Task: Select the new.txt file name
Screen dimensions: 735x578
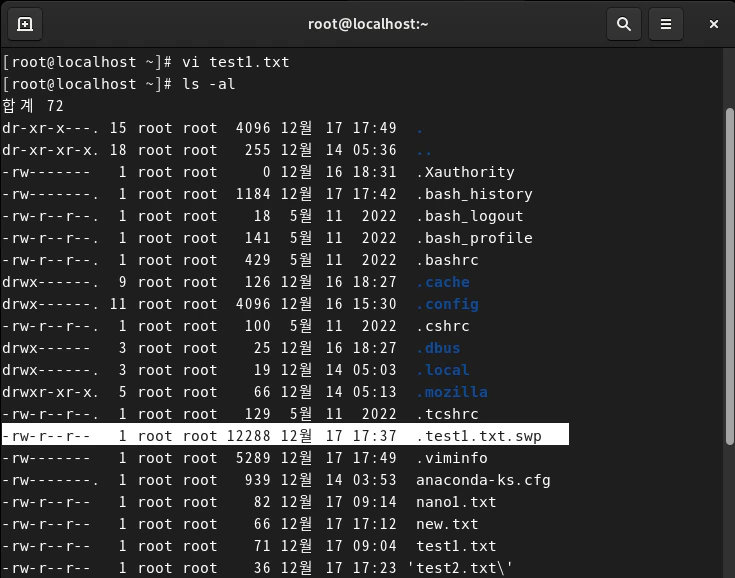Action: pos(447,524)
